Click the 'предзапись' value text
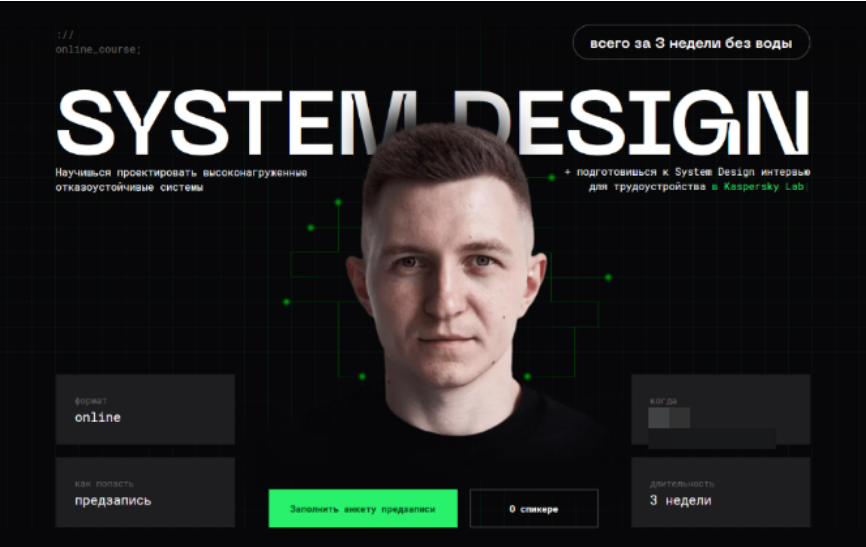 [x=113, y=500]
